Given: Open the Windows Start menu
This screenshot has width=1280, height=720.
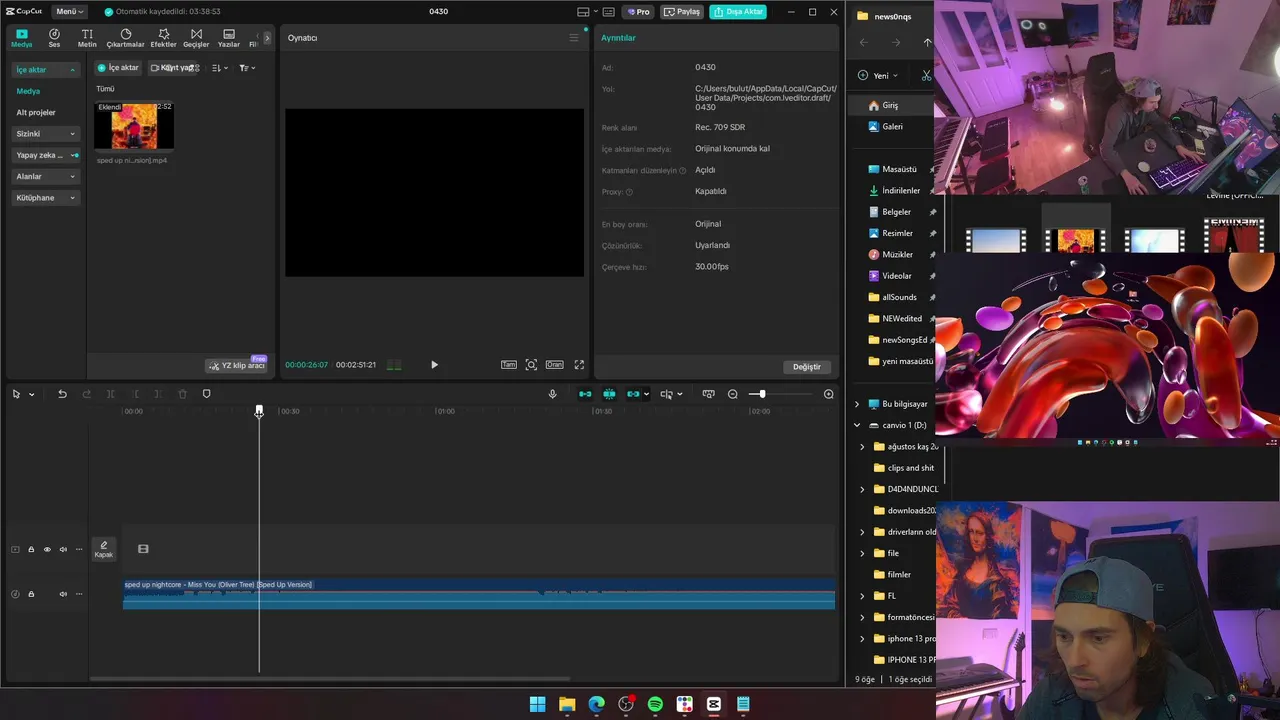Looking at the screenshot, I should (x=537, y=704).
